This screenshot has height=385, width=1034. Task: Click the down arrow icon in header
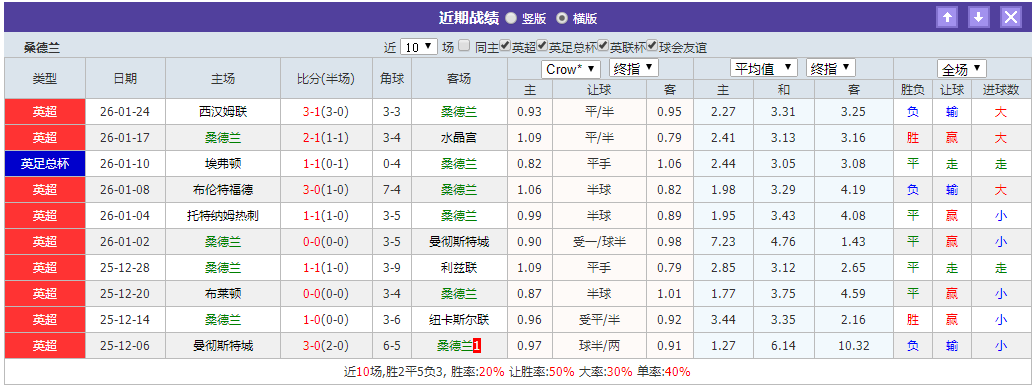(x=979, y=17)
